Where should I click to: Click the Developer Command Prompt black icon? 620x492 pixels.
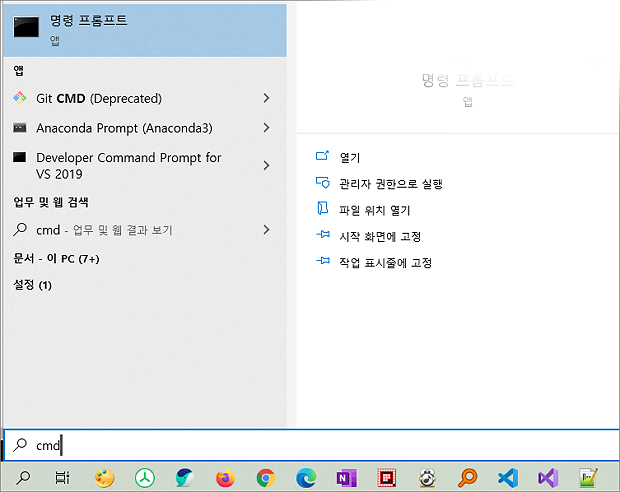(x=19, y=157)
